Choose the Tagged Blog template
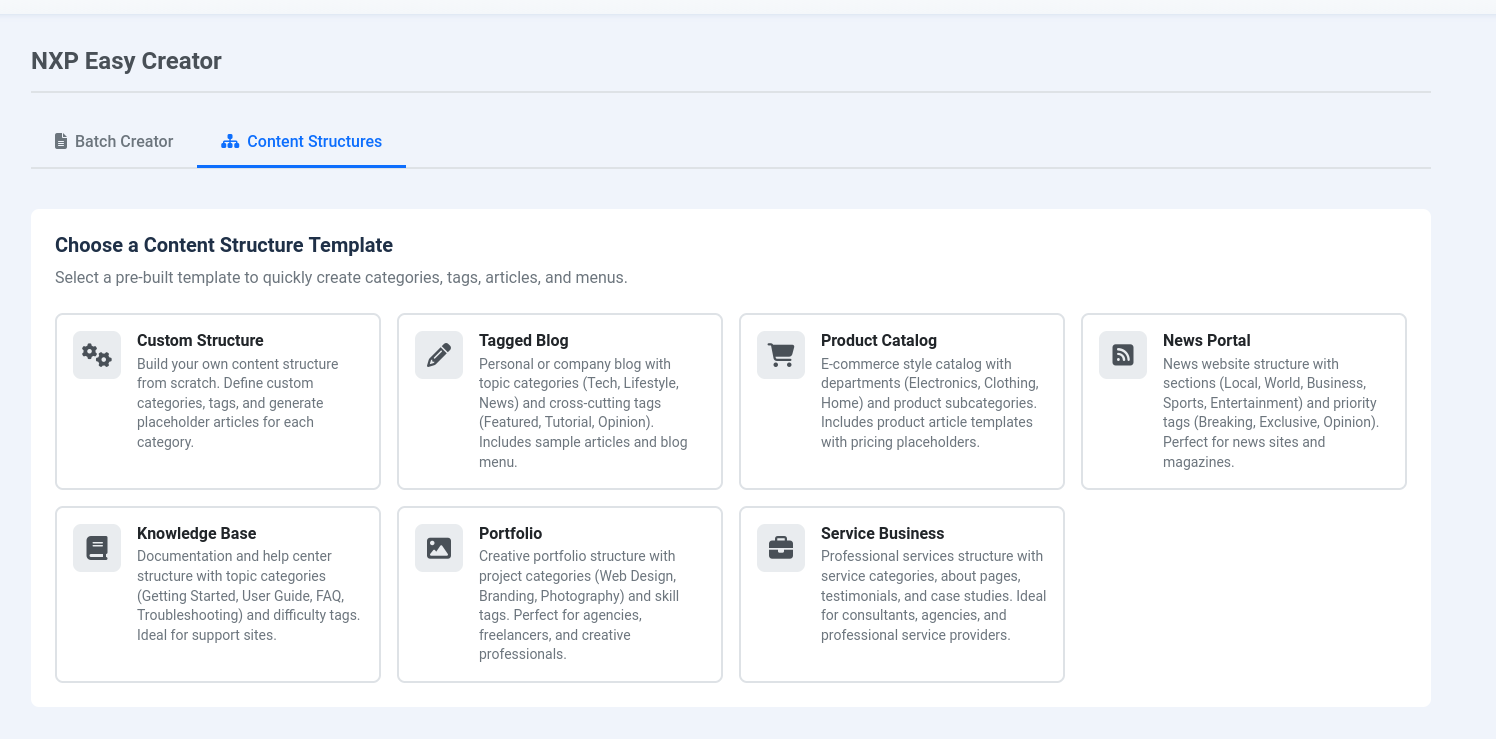Image resolution: width=1496 pixels, height=739 pixels. tap(559, 401)
